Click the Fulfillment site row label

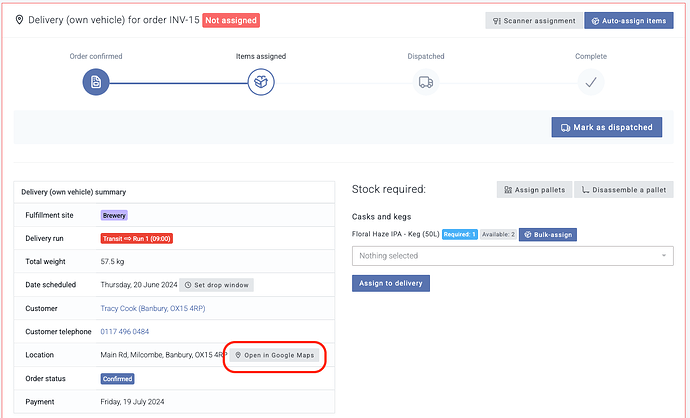click(49, 215)
